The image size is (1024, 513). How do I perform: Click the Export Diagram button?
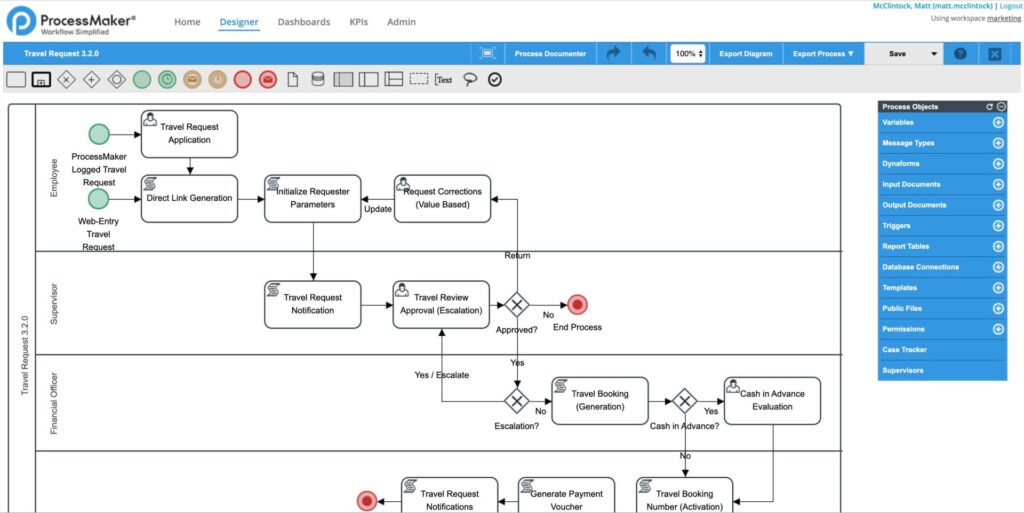pos(746,54)
